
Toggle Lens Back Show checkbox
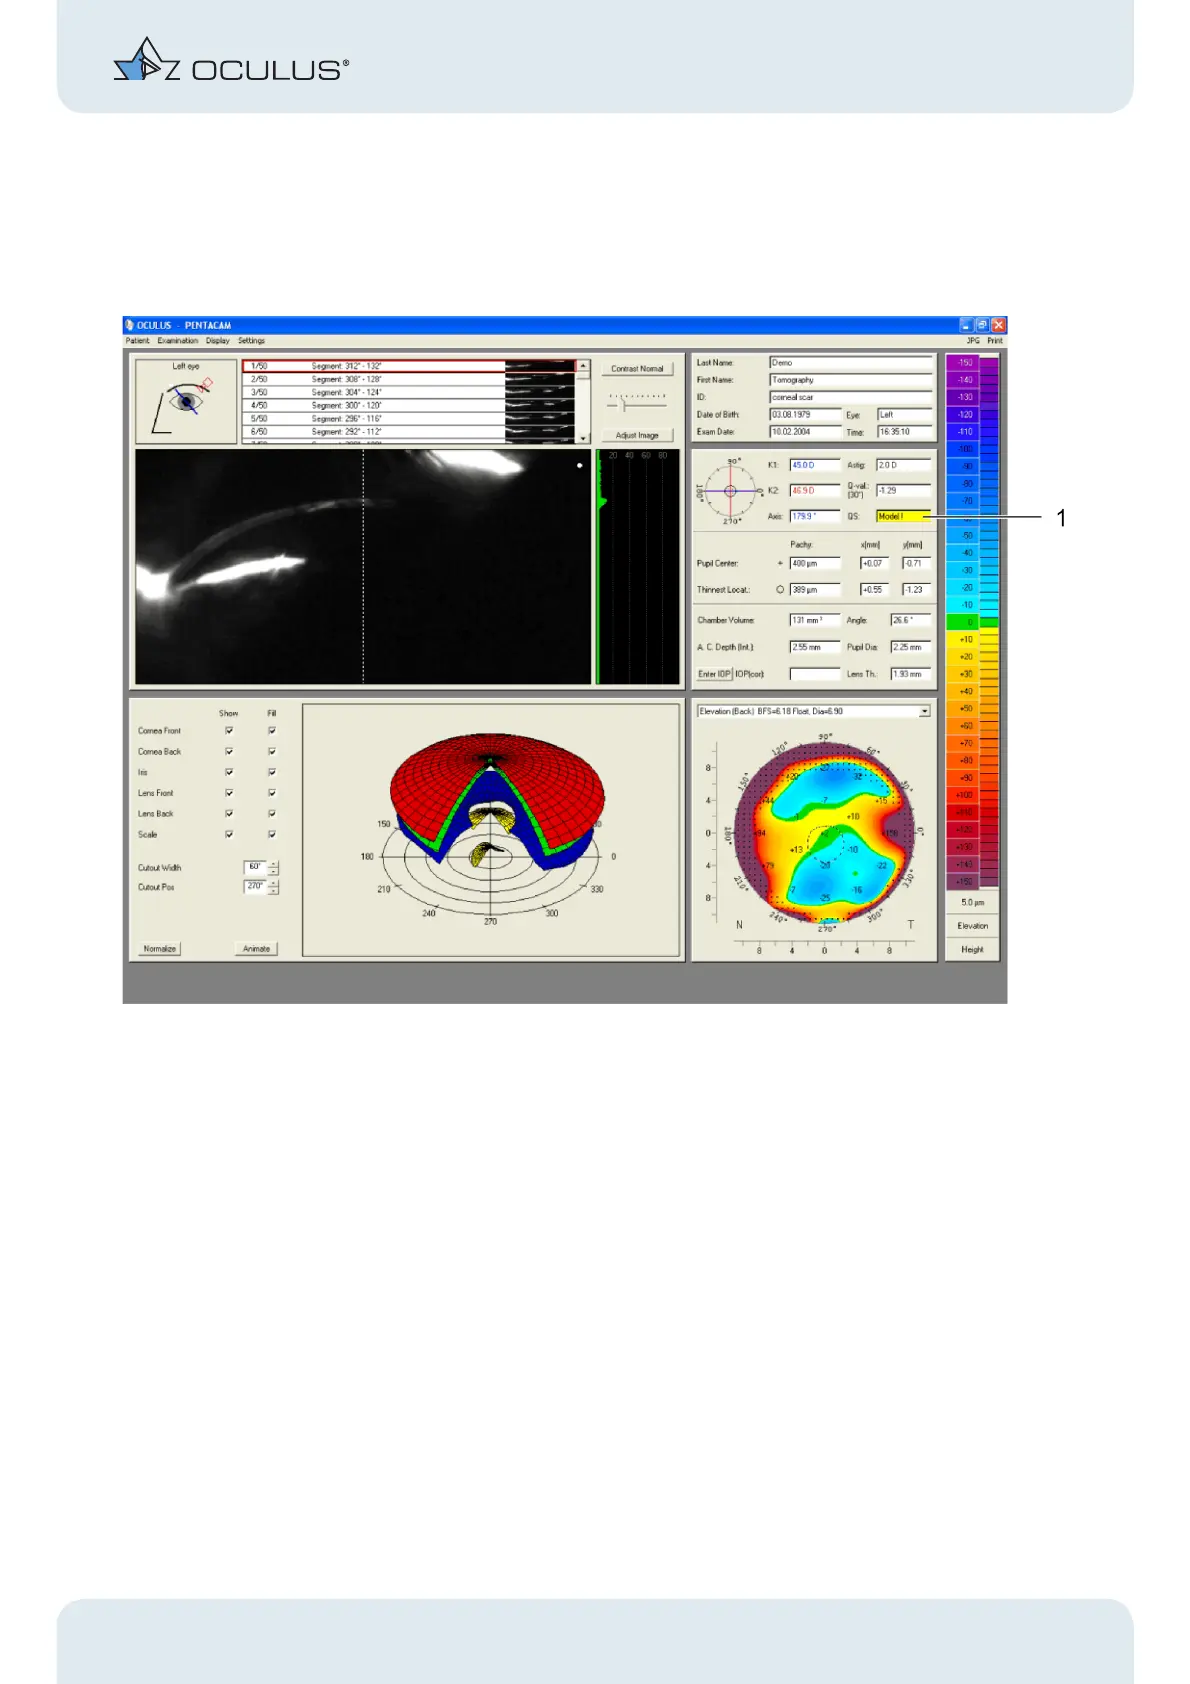pyautogui.click(x=229, y=814)
